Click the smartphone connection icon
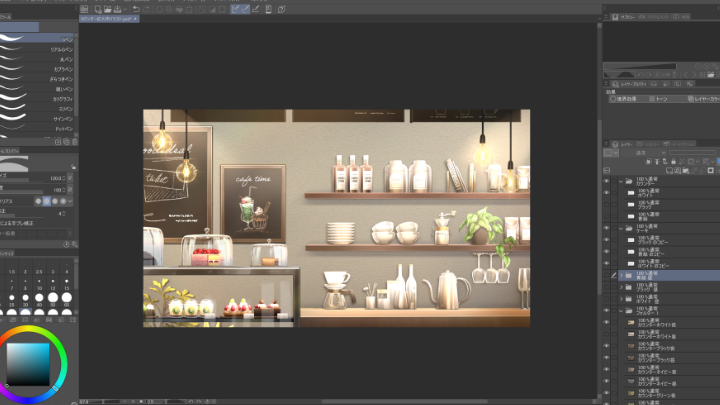This screenshot has height=405, width=720. click(x=269, y=9)
